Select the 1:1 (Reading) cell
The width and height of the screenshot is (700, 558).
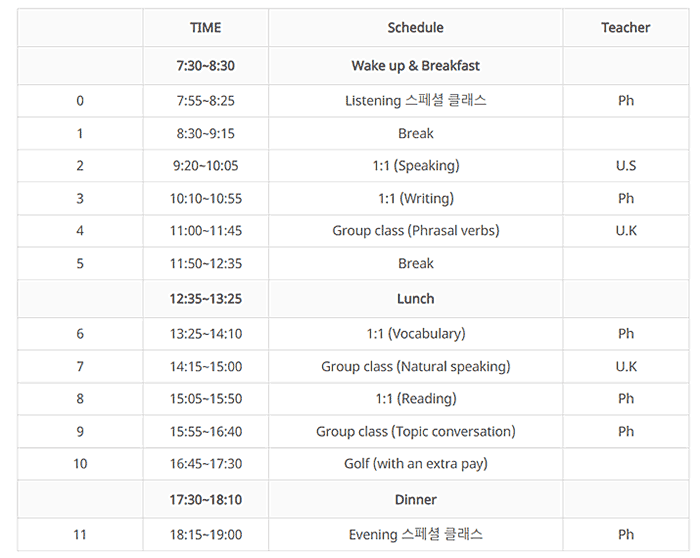click(x=415, y=399)
